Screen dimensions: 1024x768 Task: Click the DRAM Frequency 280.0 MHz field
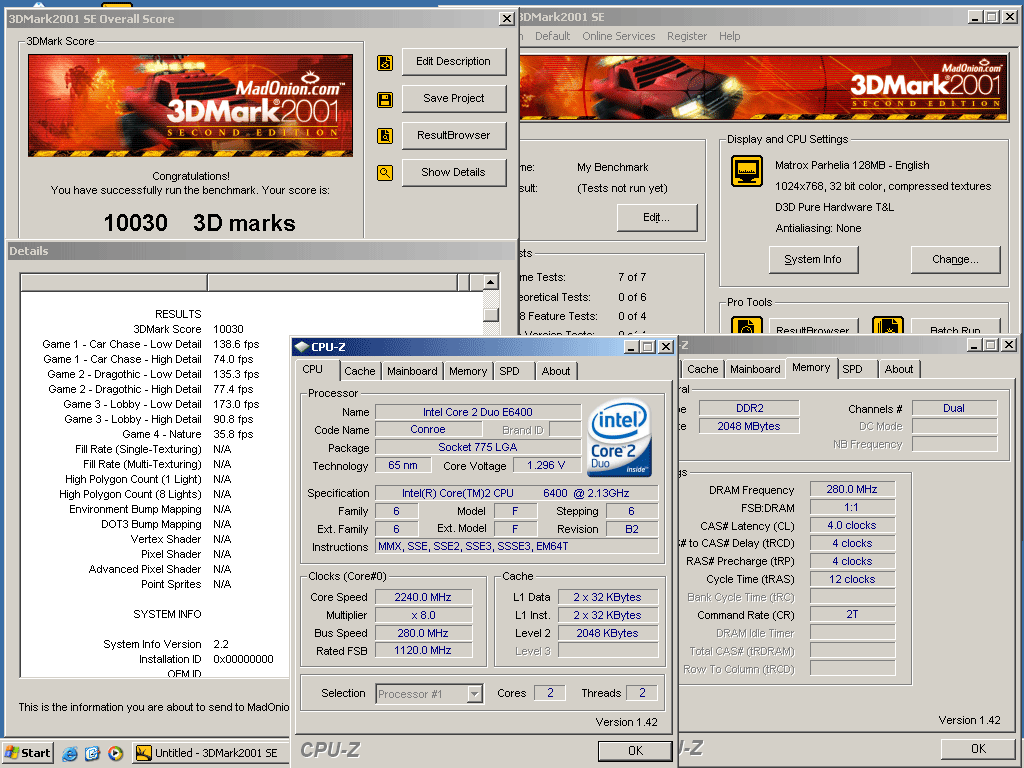[x=852, y=489]
